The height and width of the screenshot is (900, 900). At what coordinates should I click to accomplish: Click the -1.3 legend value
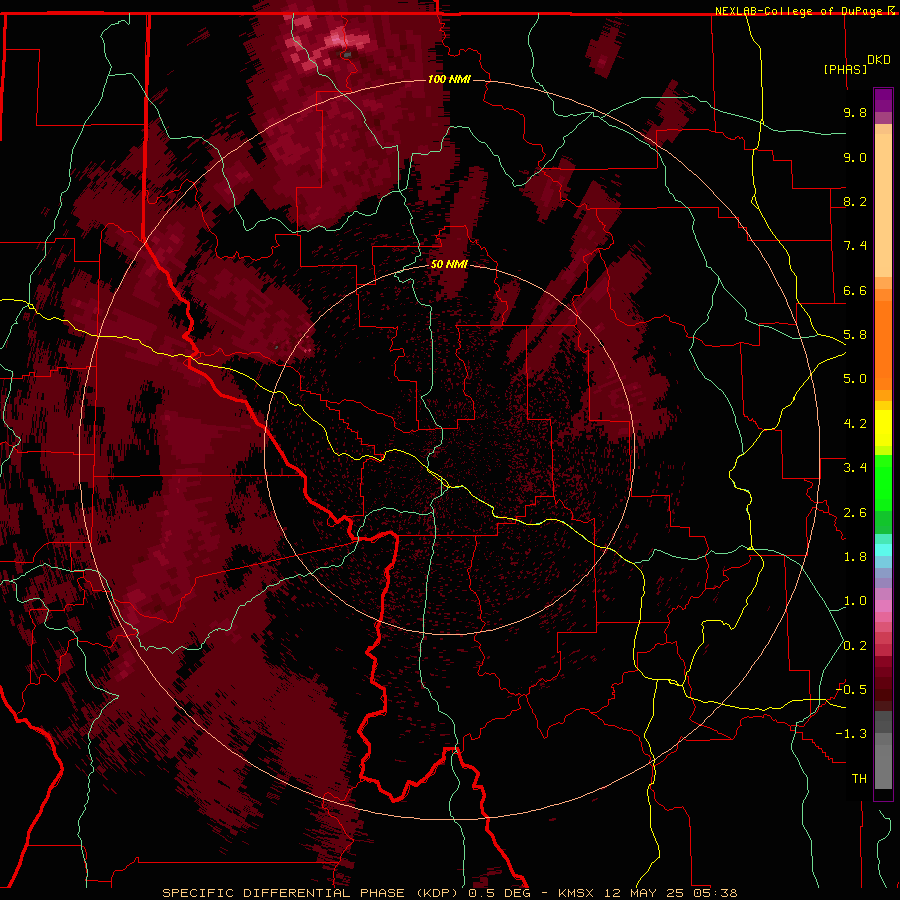tap(851, 734)
